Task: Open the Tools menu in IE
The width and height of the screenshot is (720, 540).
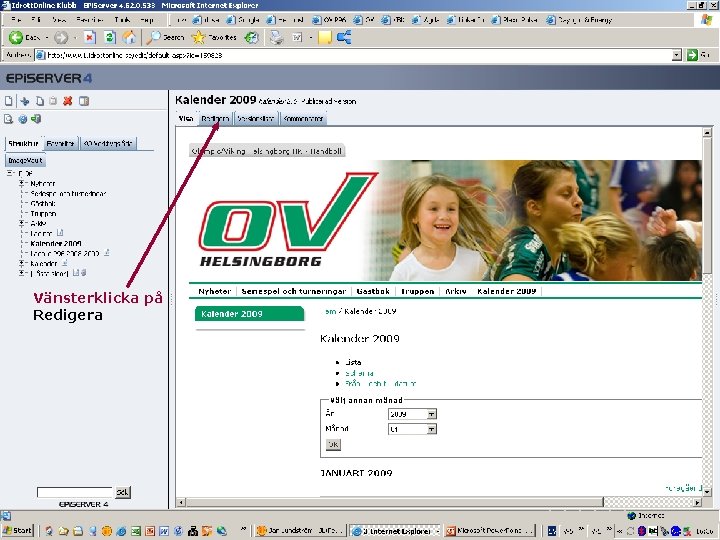Action: coord(122,20)
